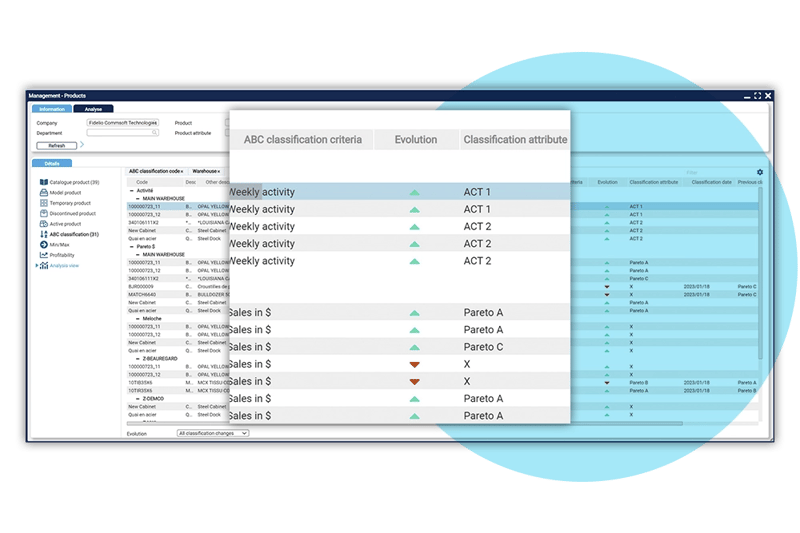800x533 pixels.
Task: Click the grid vertical scrollbar
Action: (x=760, y=273)
